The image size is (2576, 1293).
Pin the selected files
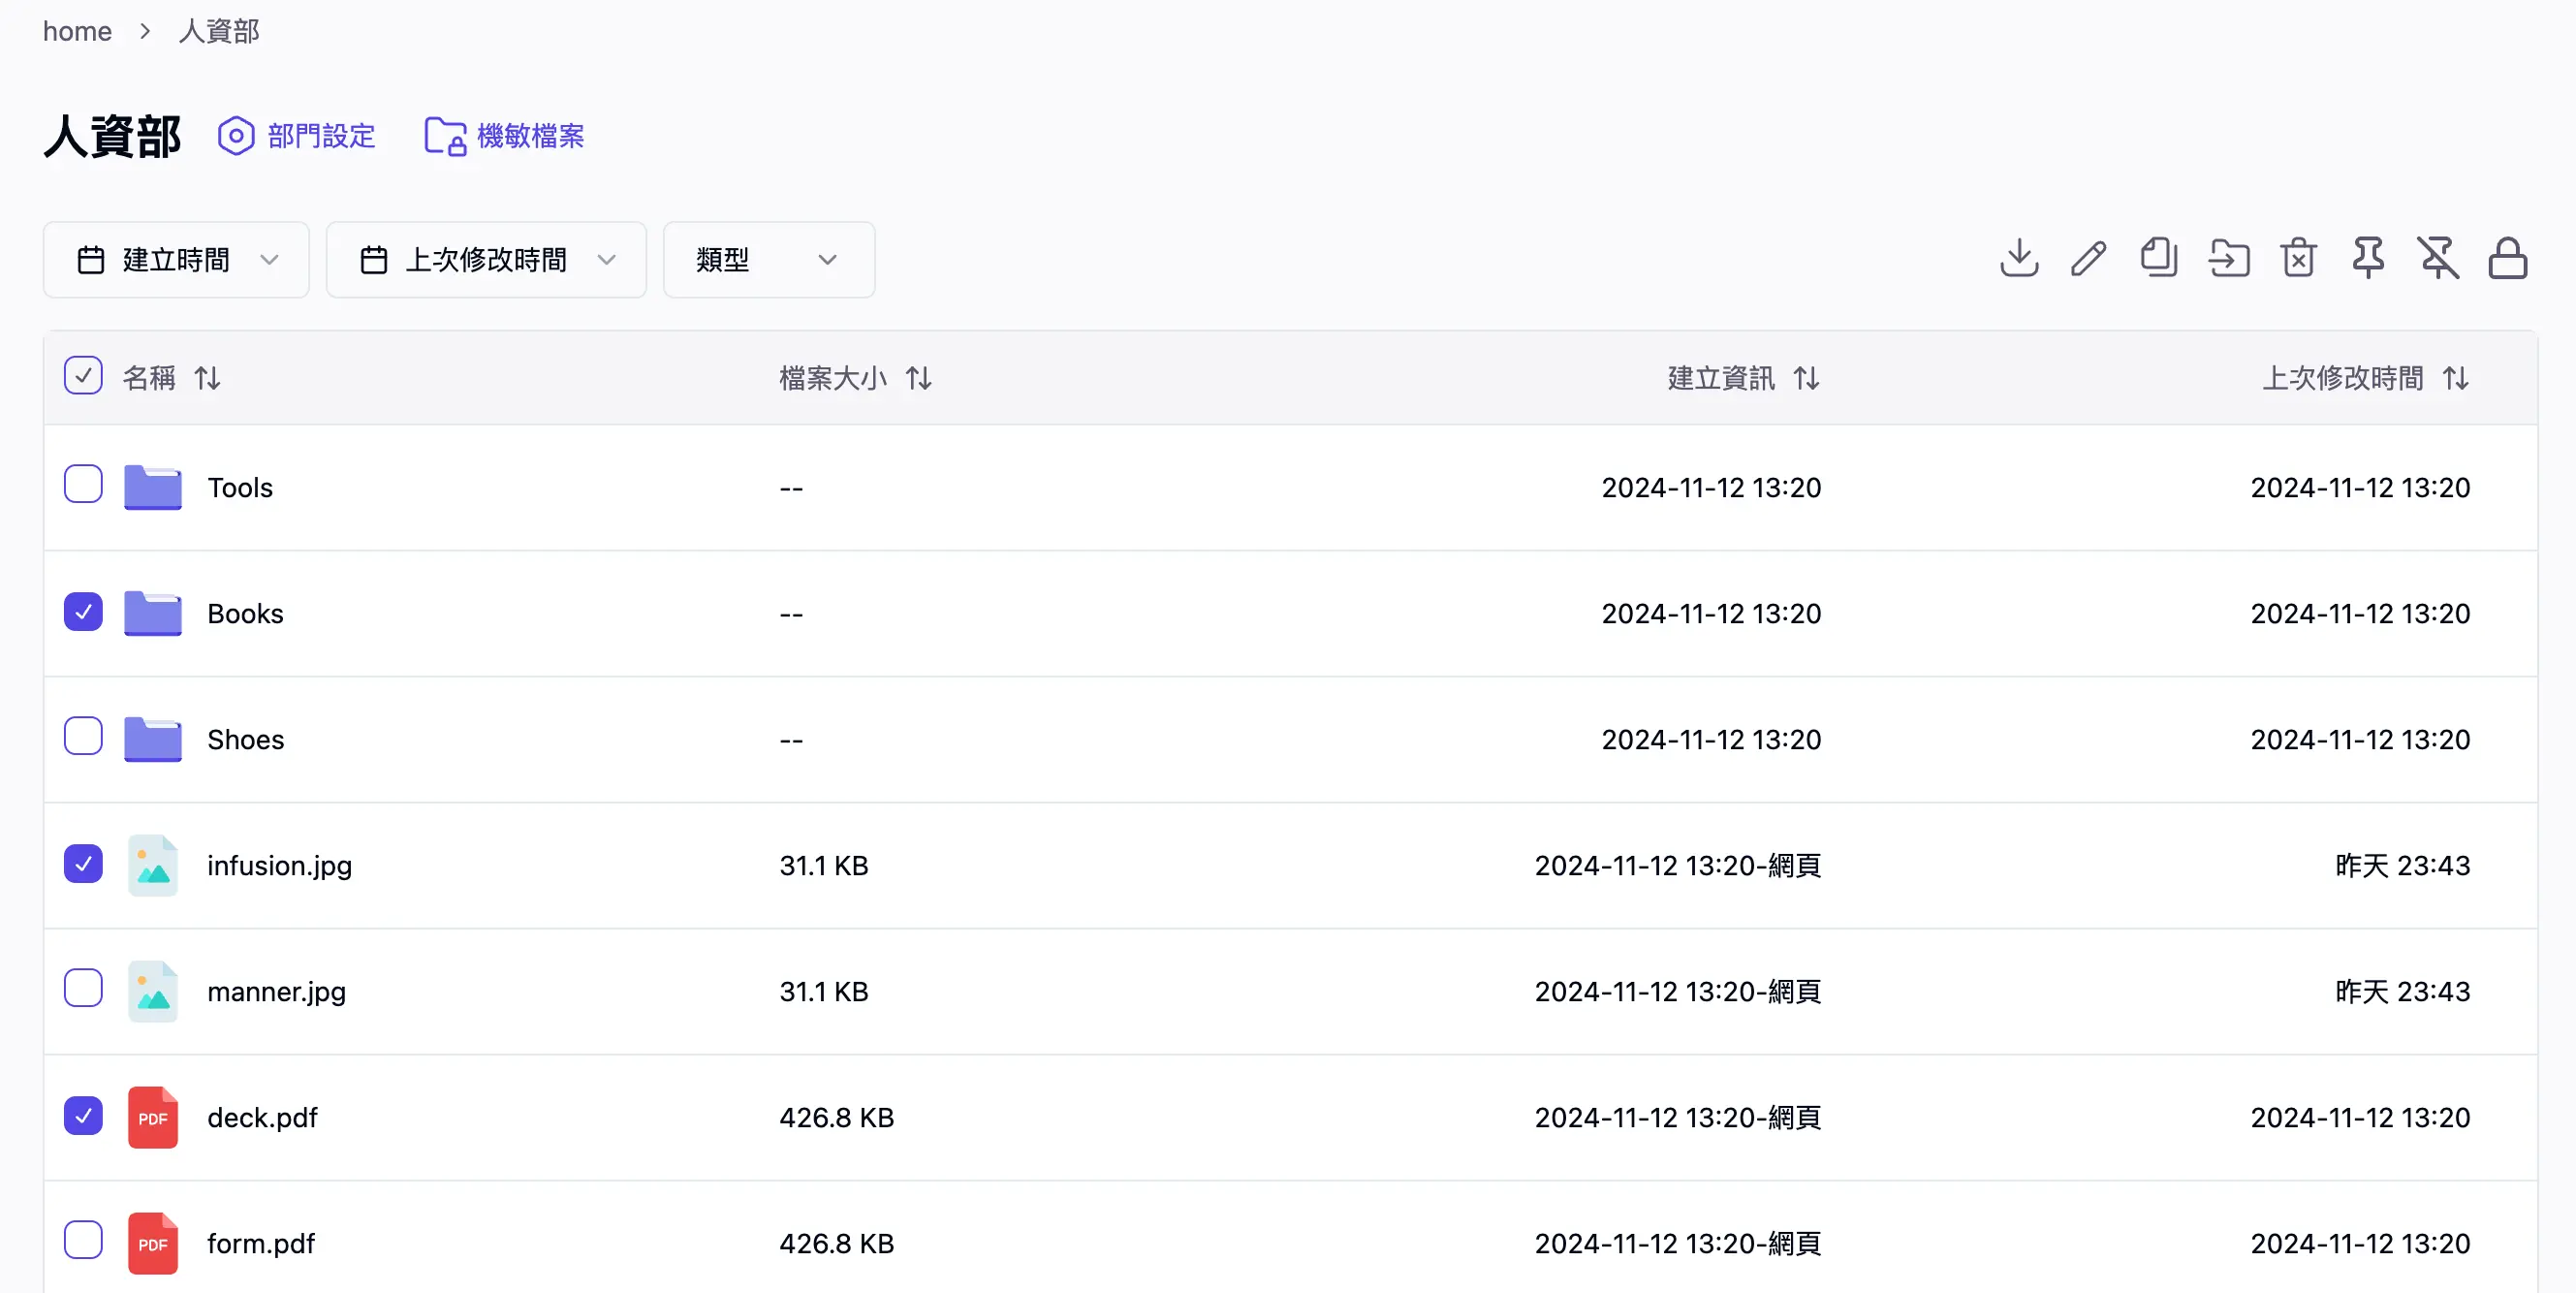tap(2368, 258)
